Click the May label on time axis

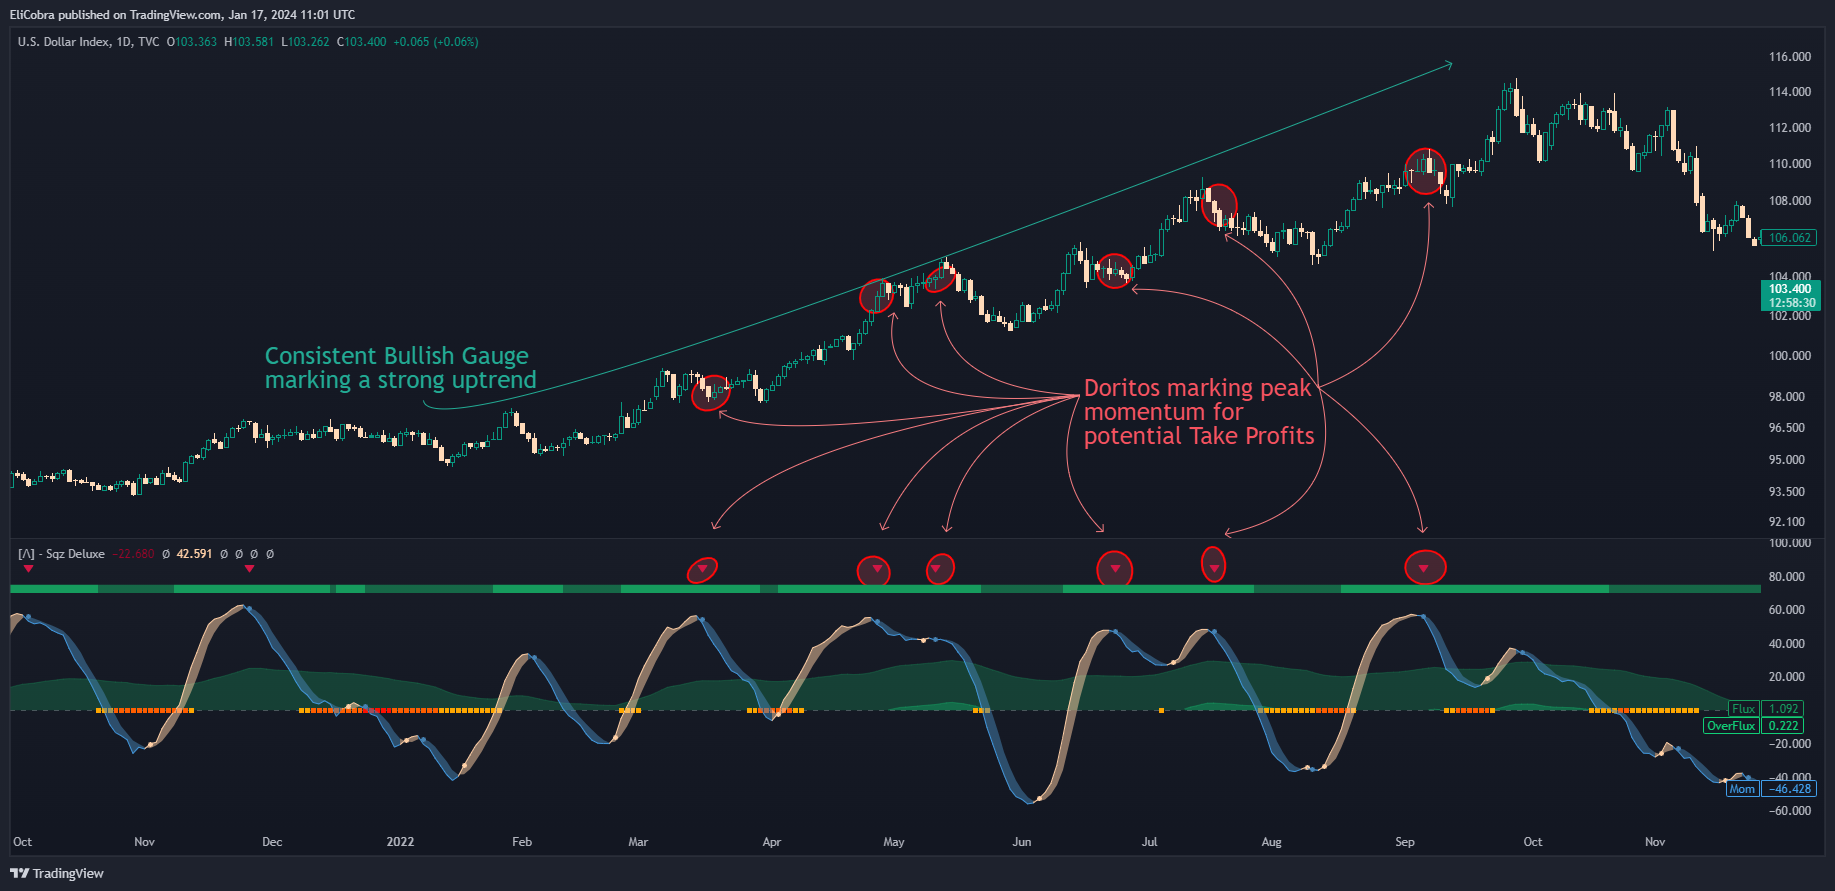point(894,842)
